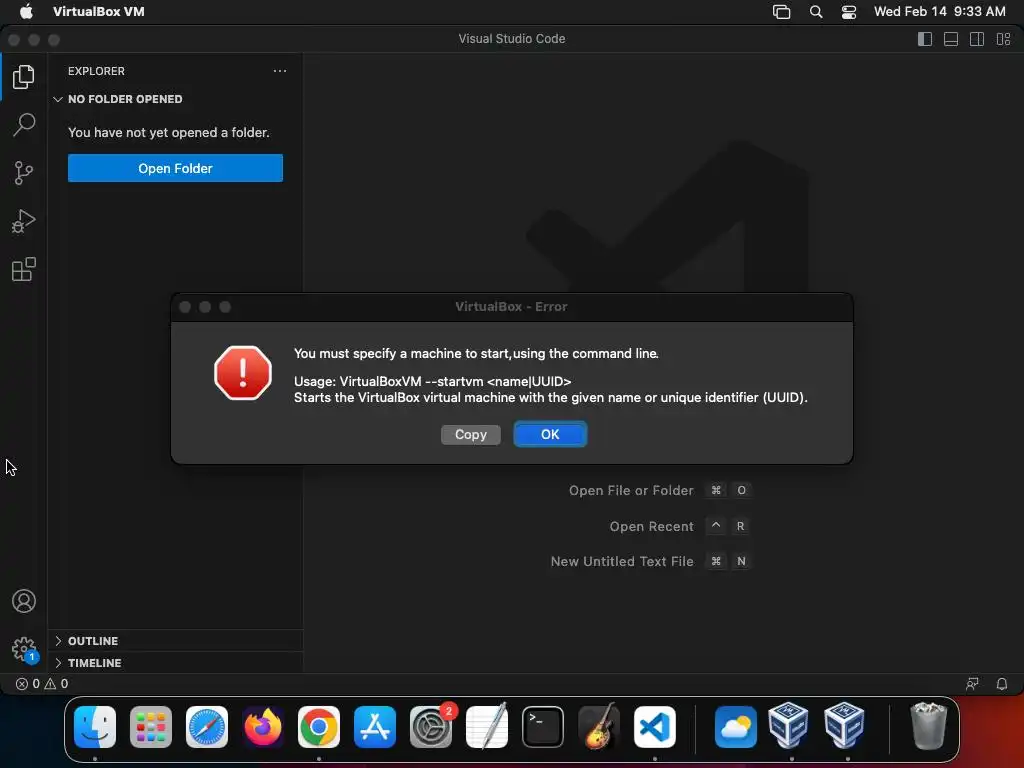Click the Open Folder button
1024x768 pixels.
click(x=175, y=168)
